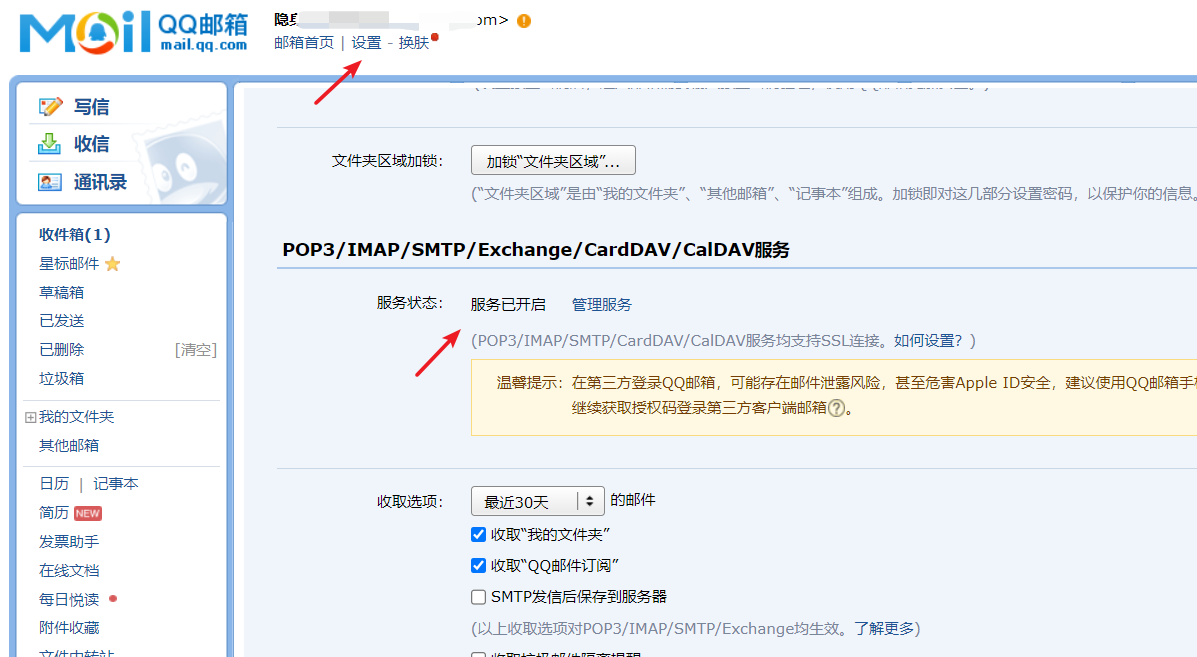Click the help question mark icon
Image resolution: width=1197 pixels, height=657 pixels.
(837, 408)
